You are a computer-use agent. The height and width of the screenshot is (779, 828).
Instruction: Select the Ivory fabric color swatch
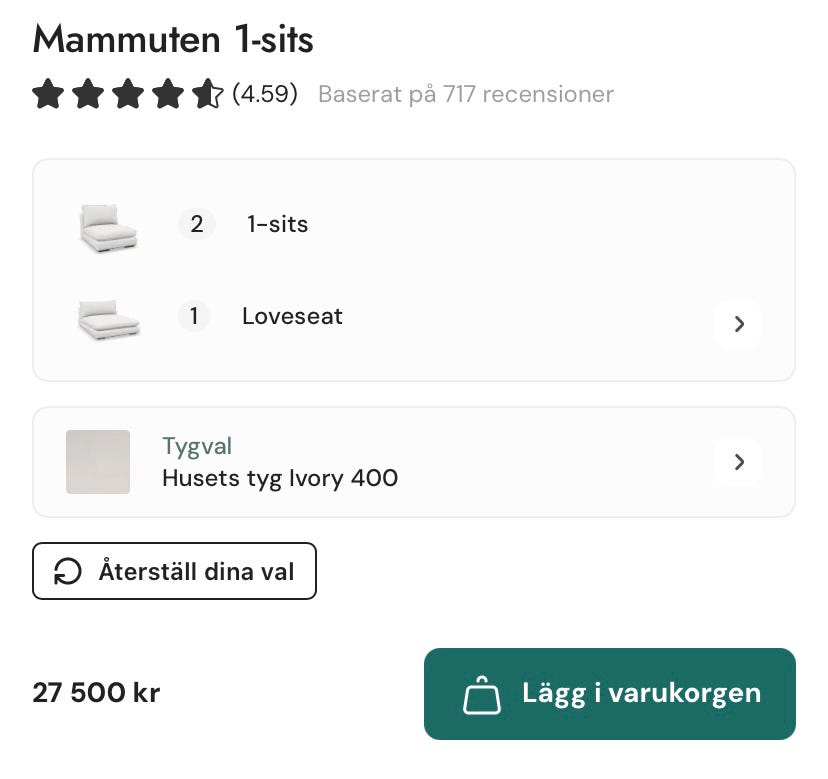click(x=98, y=462)
